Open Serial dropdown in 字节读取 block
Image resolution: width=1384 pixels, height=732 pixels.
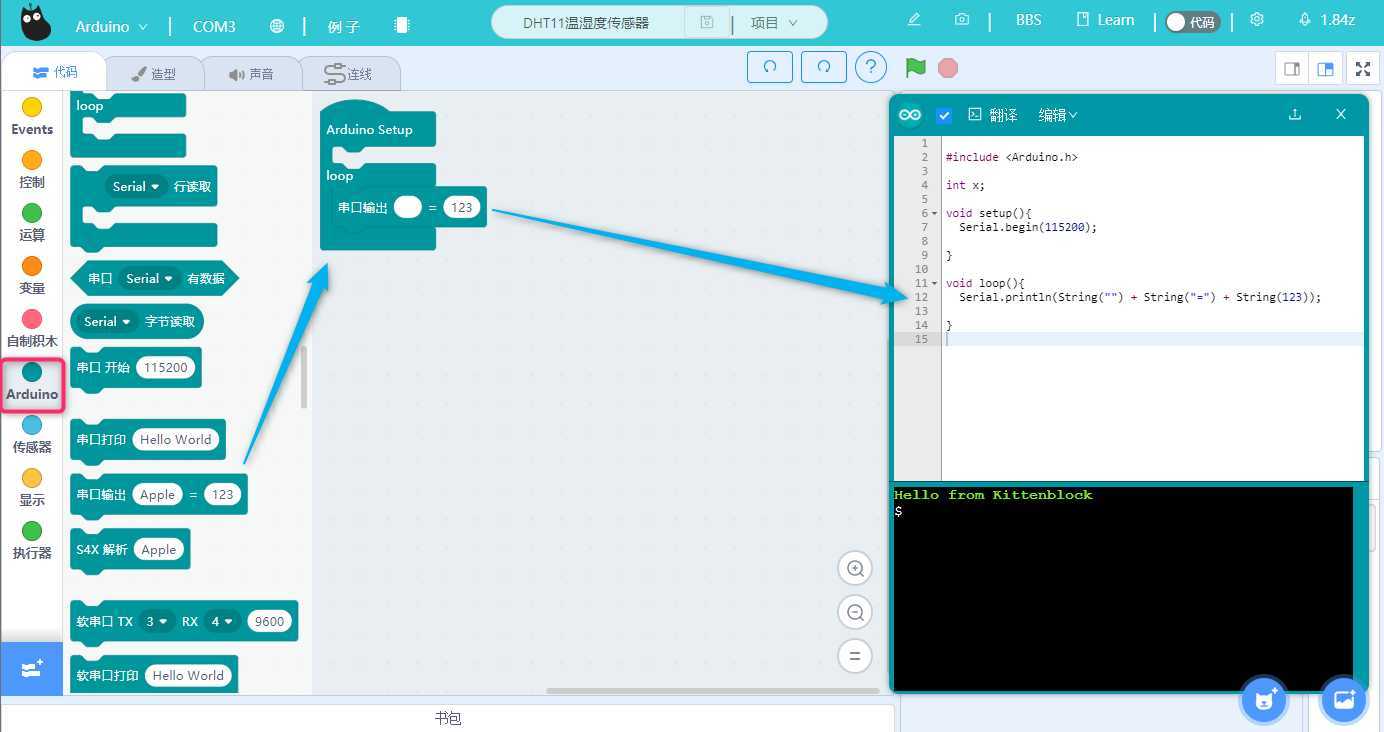tap(108, 321)
